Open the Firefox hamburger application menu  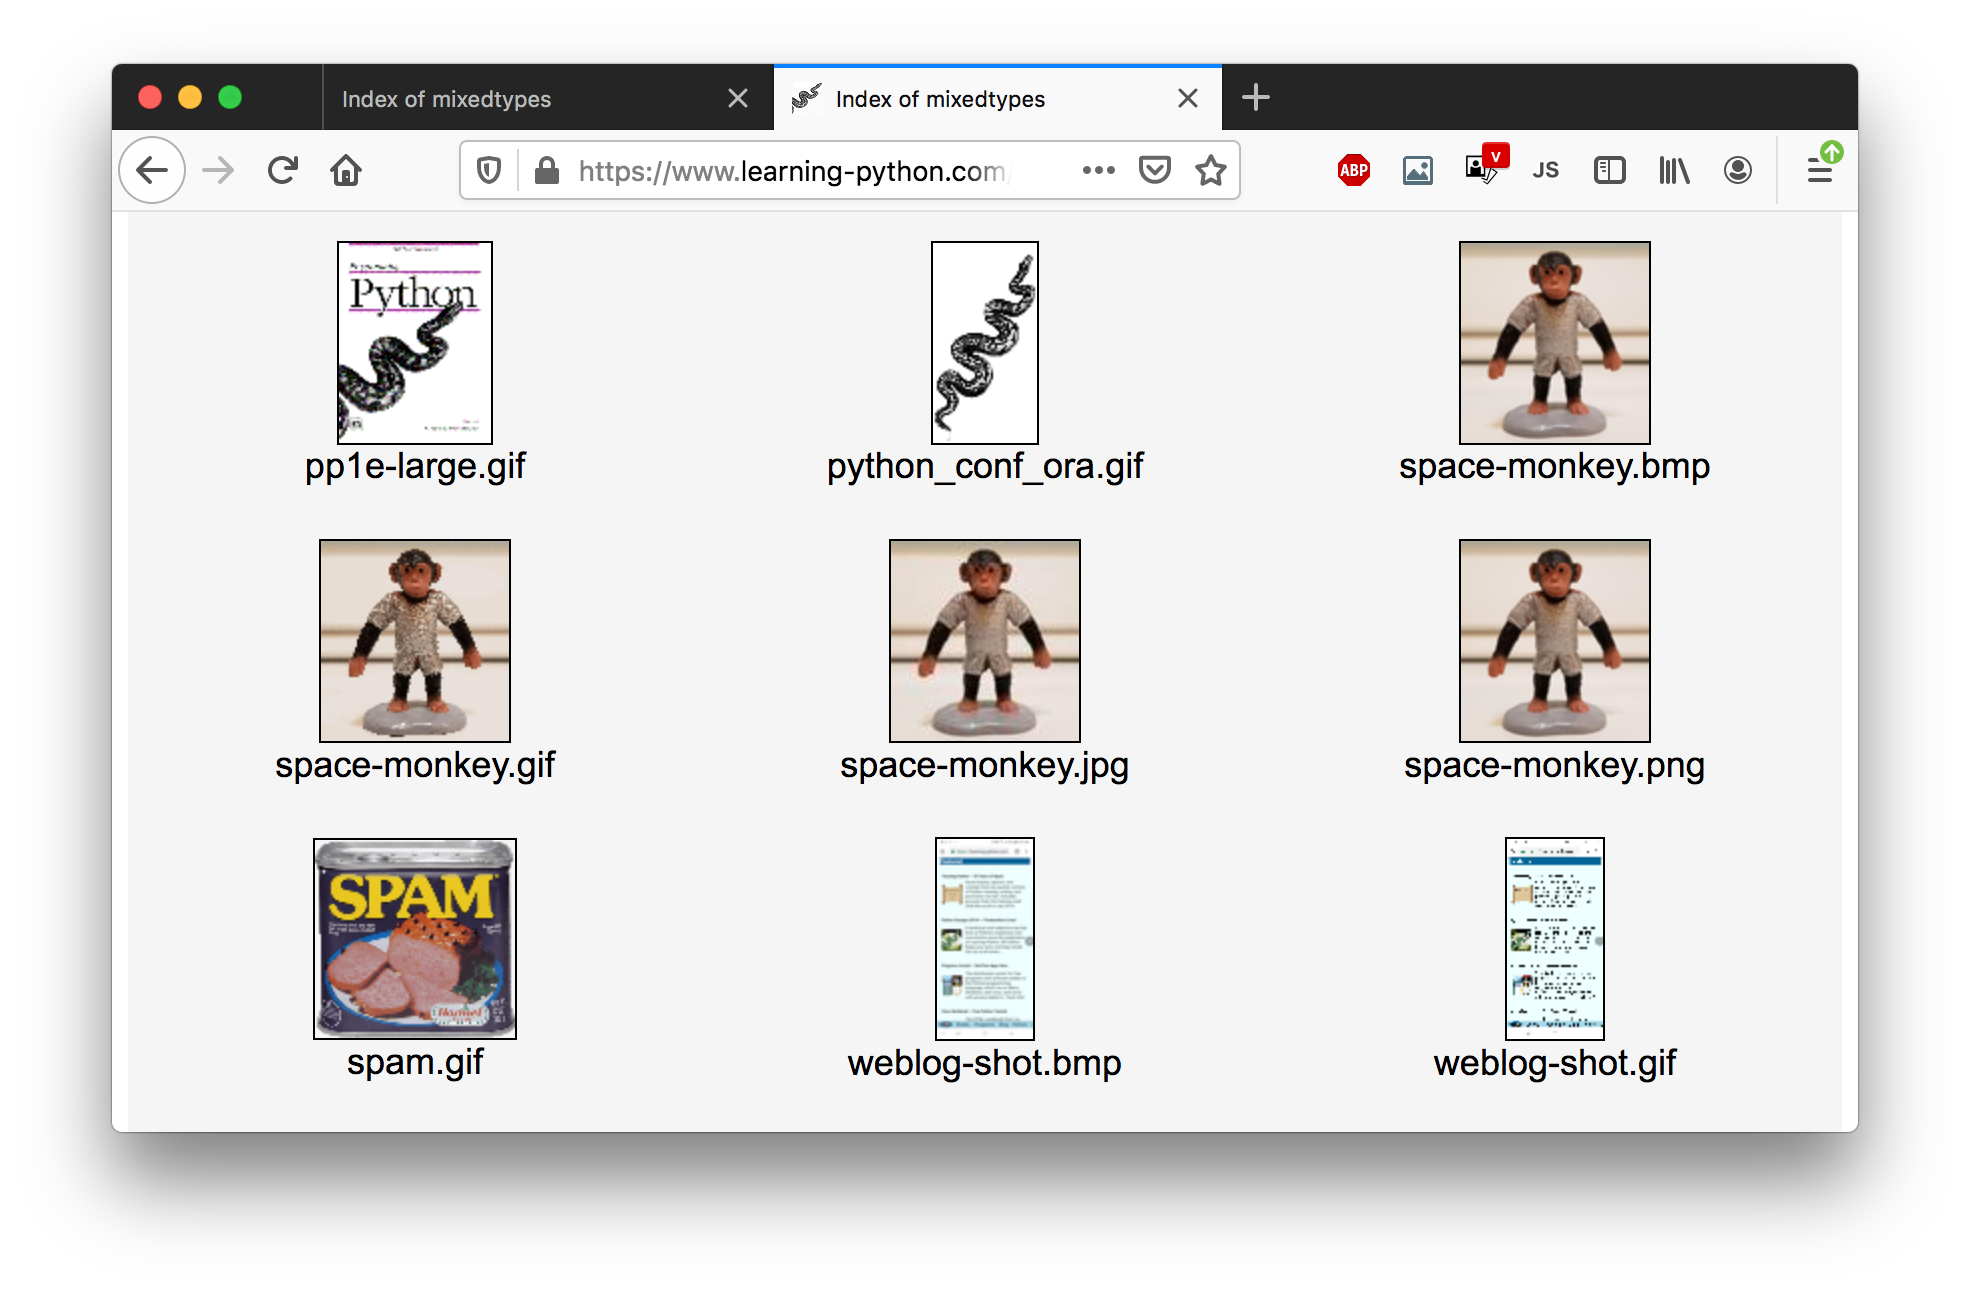(1819, 171)
